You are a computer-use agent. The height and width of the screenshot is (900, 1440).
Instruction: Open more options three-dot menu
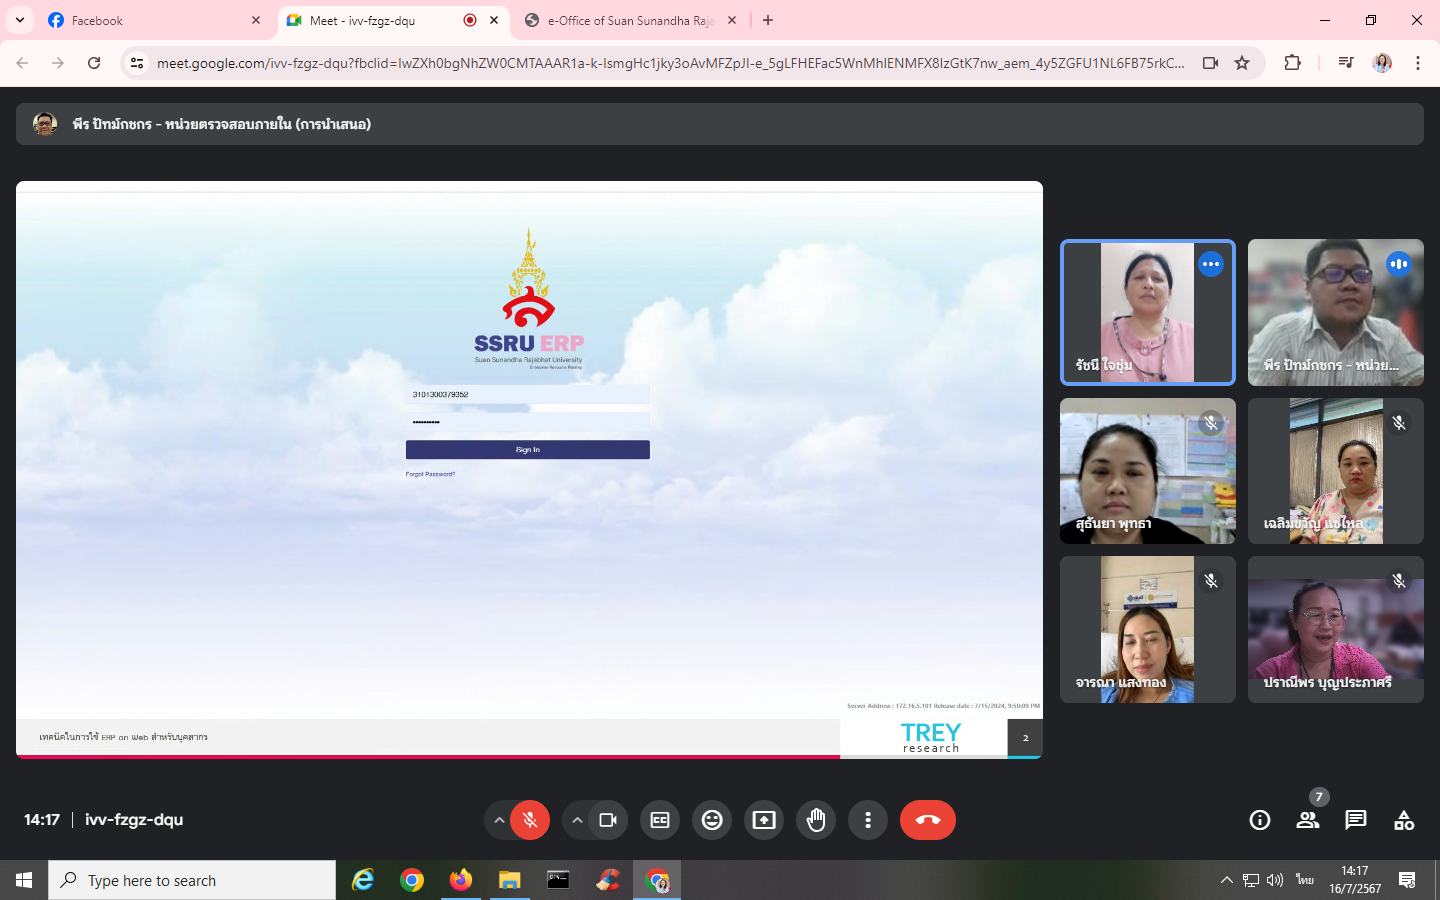coord(868,820)
